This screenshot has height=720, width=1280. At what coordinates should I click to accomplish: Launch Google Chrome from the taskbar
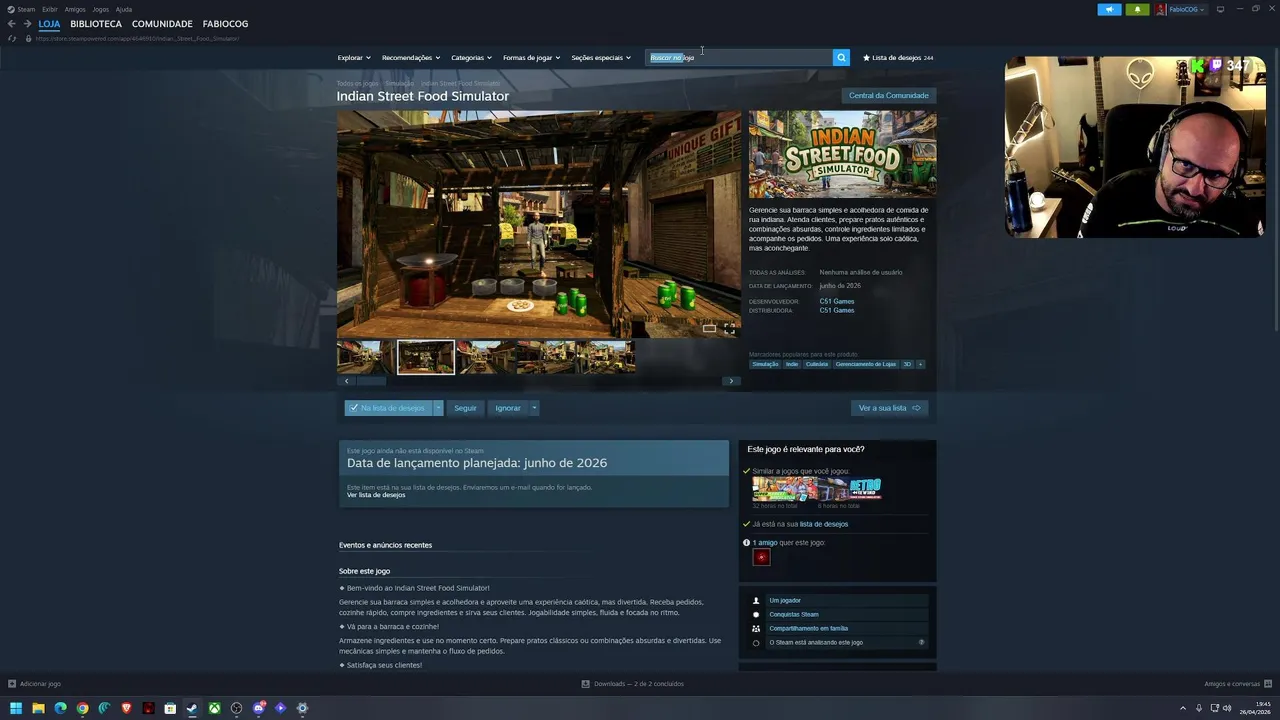point(82,708)
